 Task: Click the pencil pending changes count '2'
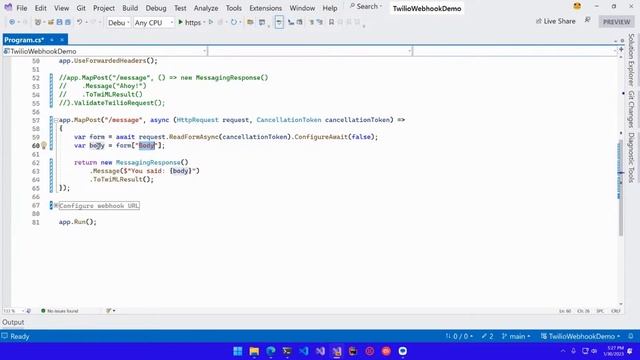point(487,336)
